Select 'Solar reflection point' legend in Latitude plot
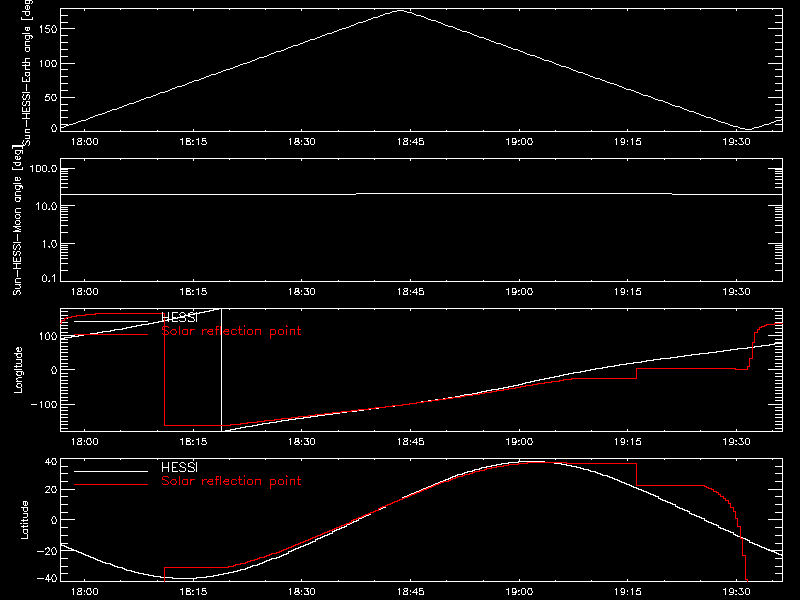 pos(231,481)
